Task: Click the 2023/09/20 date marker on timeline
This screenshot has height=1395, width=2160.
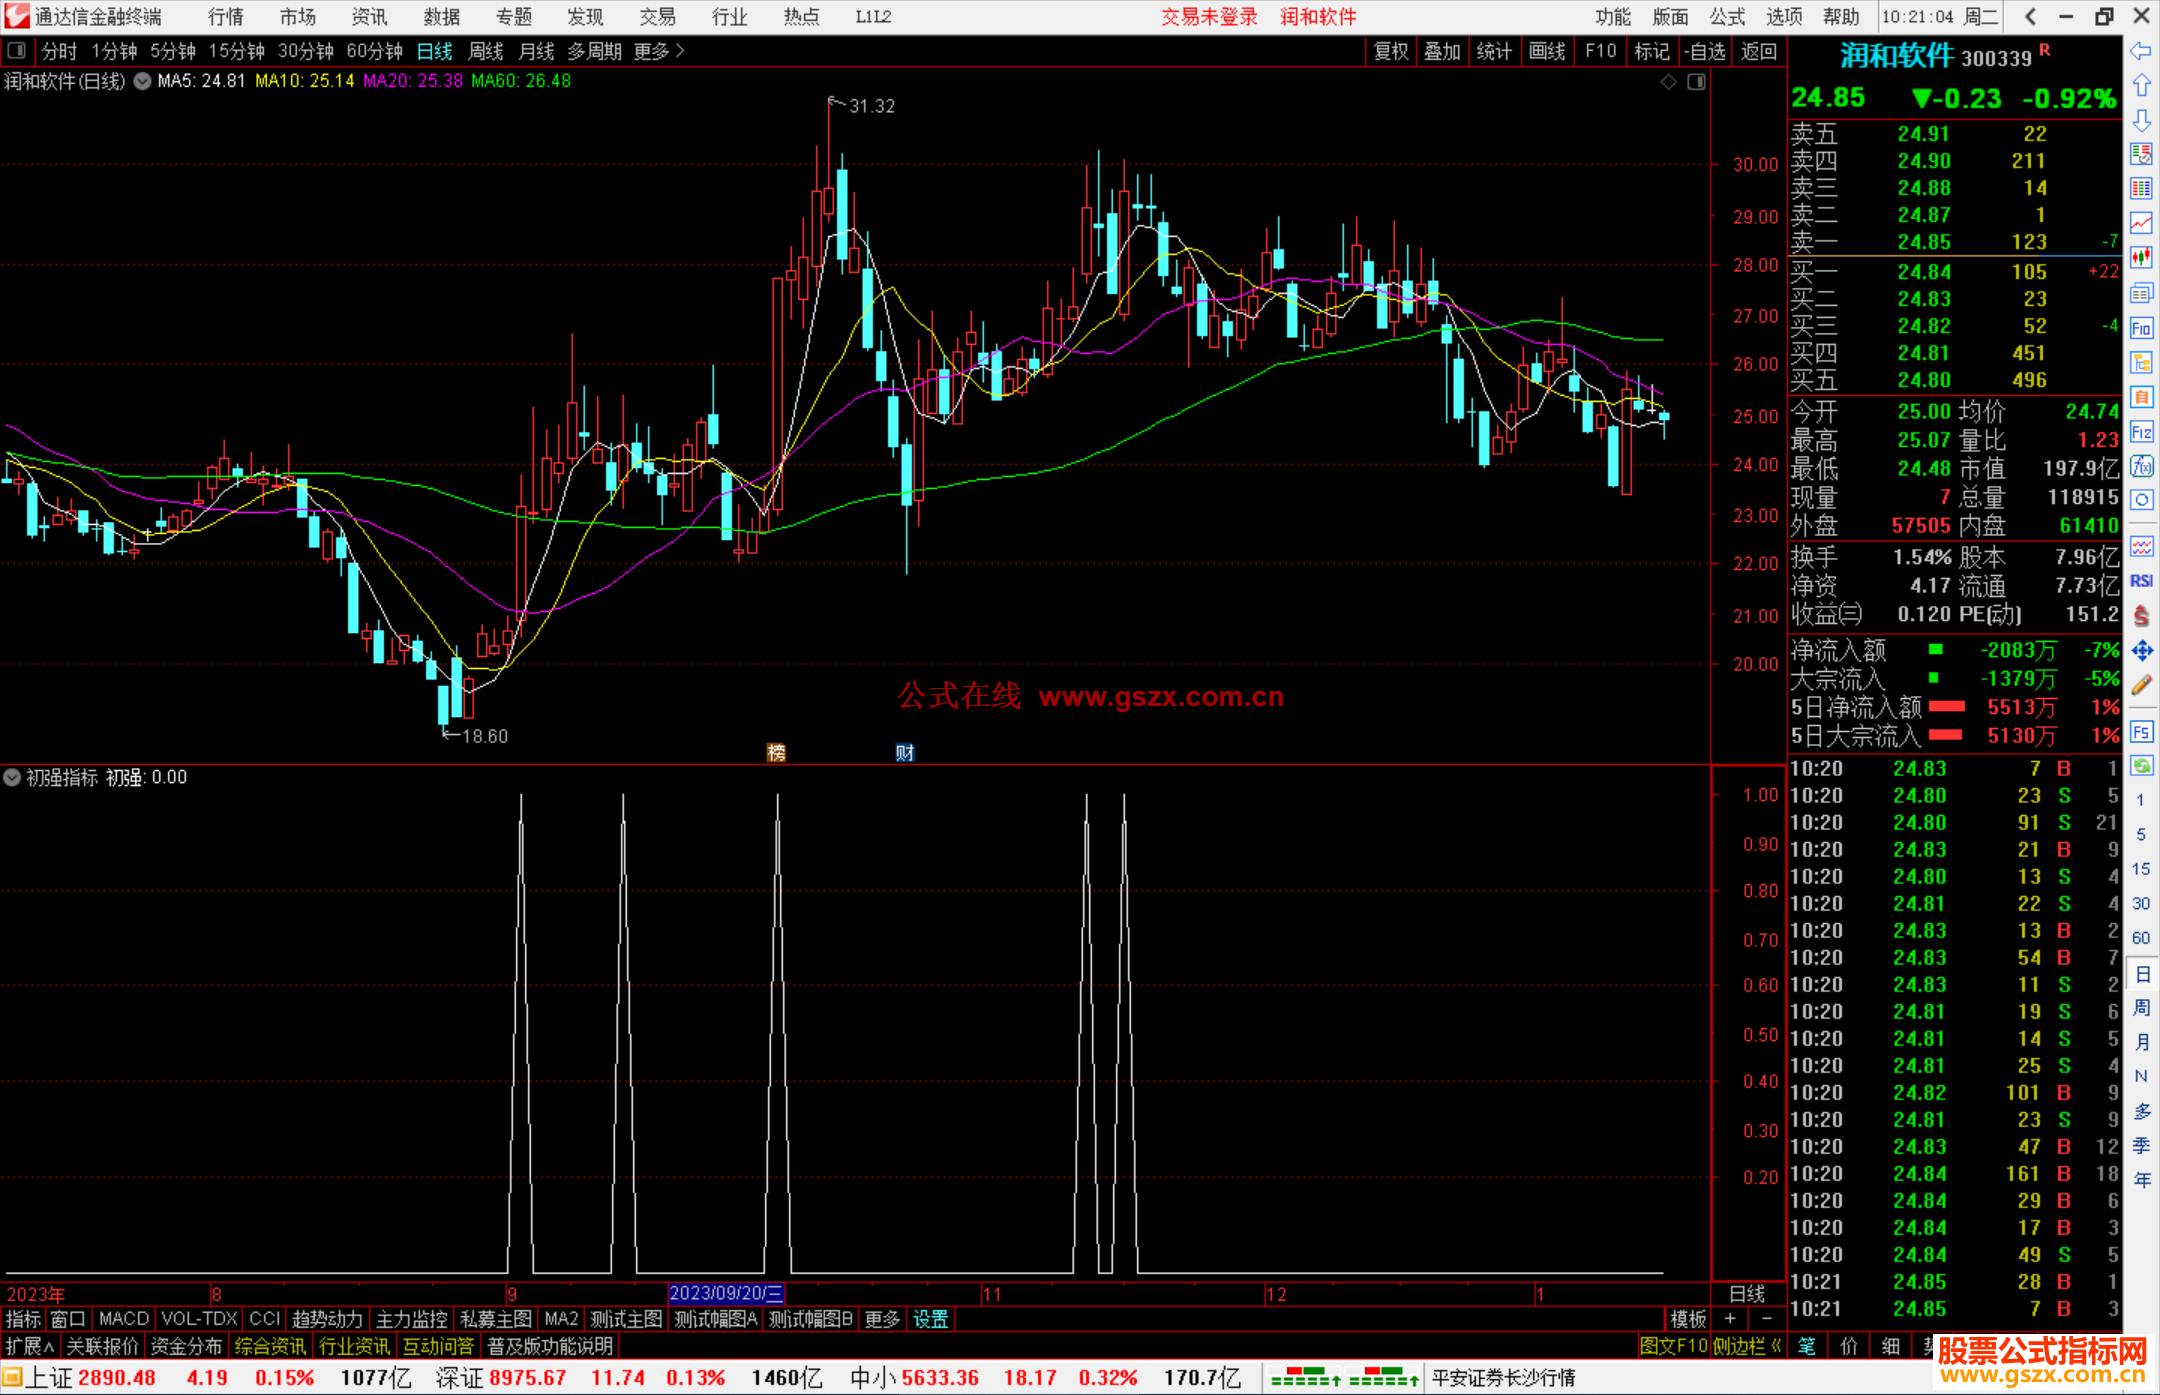Action: [x=725, y=1293]
